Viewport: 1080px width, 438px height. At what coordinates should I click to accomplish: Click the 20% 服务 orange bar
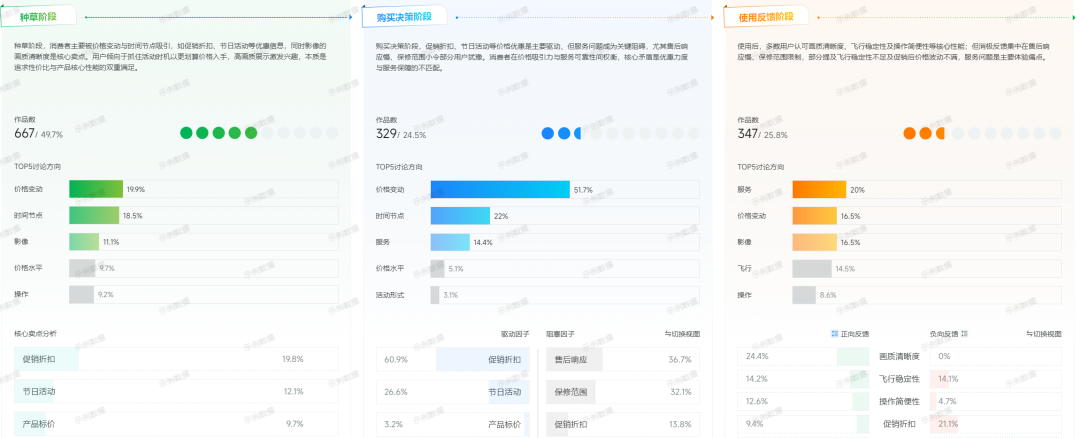[819, 189]
